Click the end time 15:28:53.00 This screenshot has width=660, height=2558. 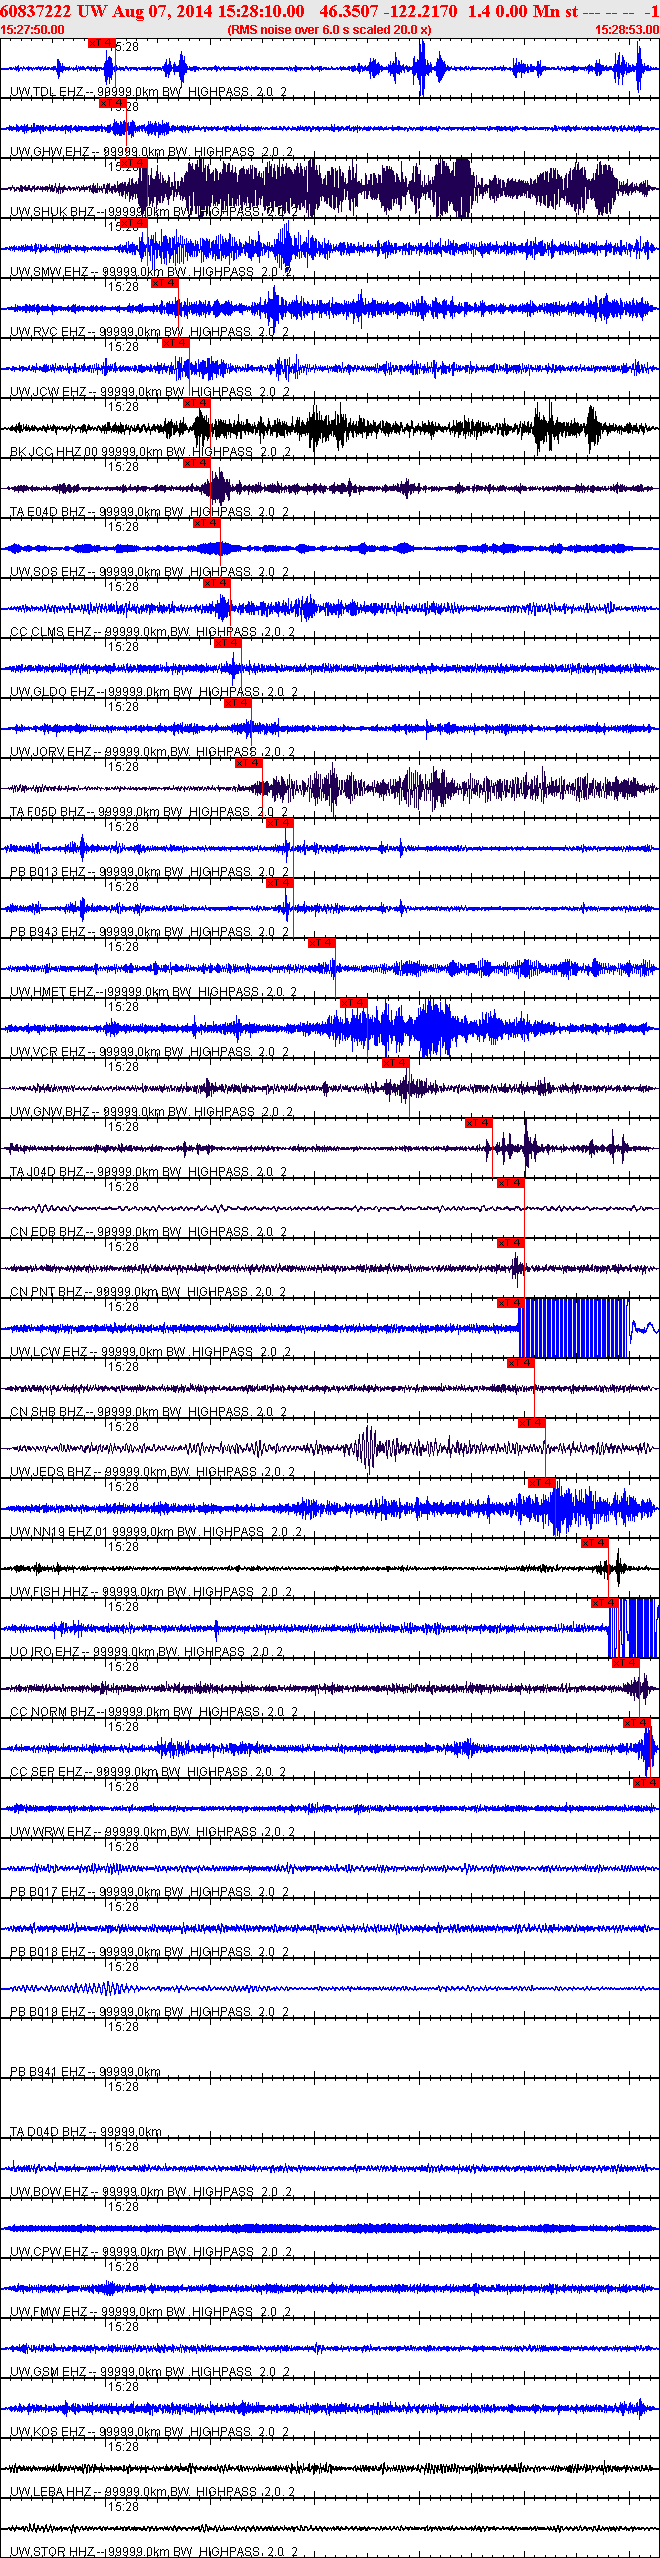pyautogui.click(x=627, y=30)
